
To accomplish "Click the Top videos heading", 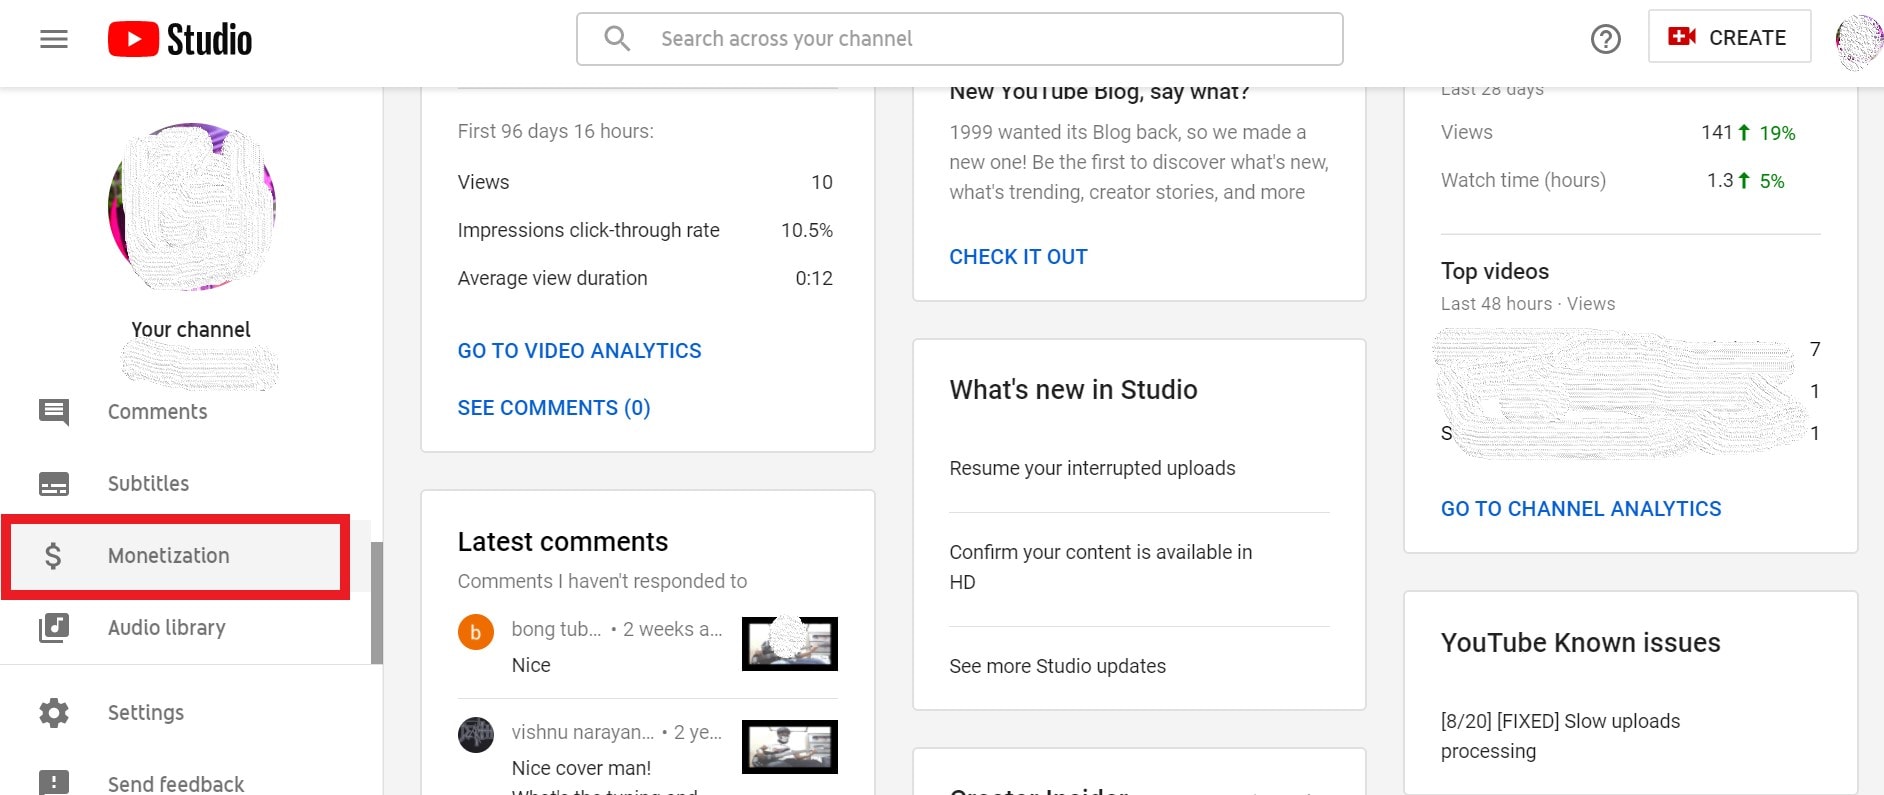I will point(1495,272).
